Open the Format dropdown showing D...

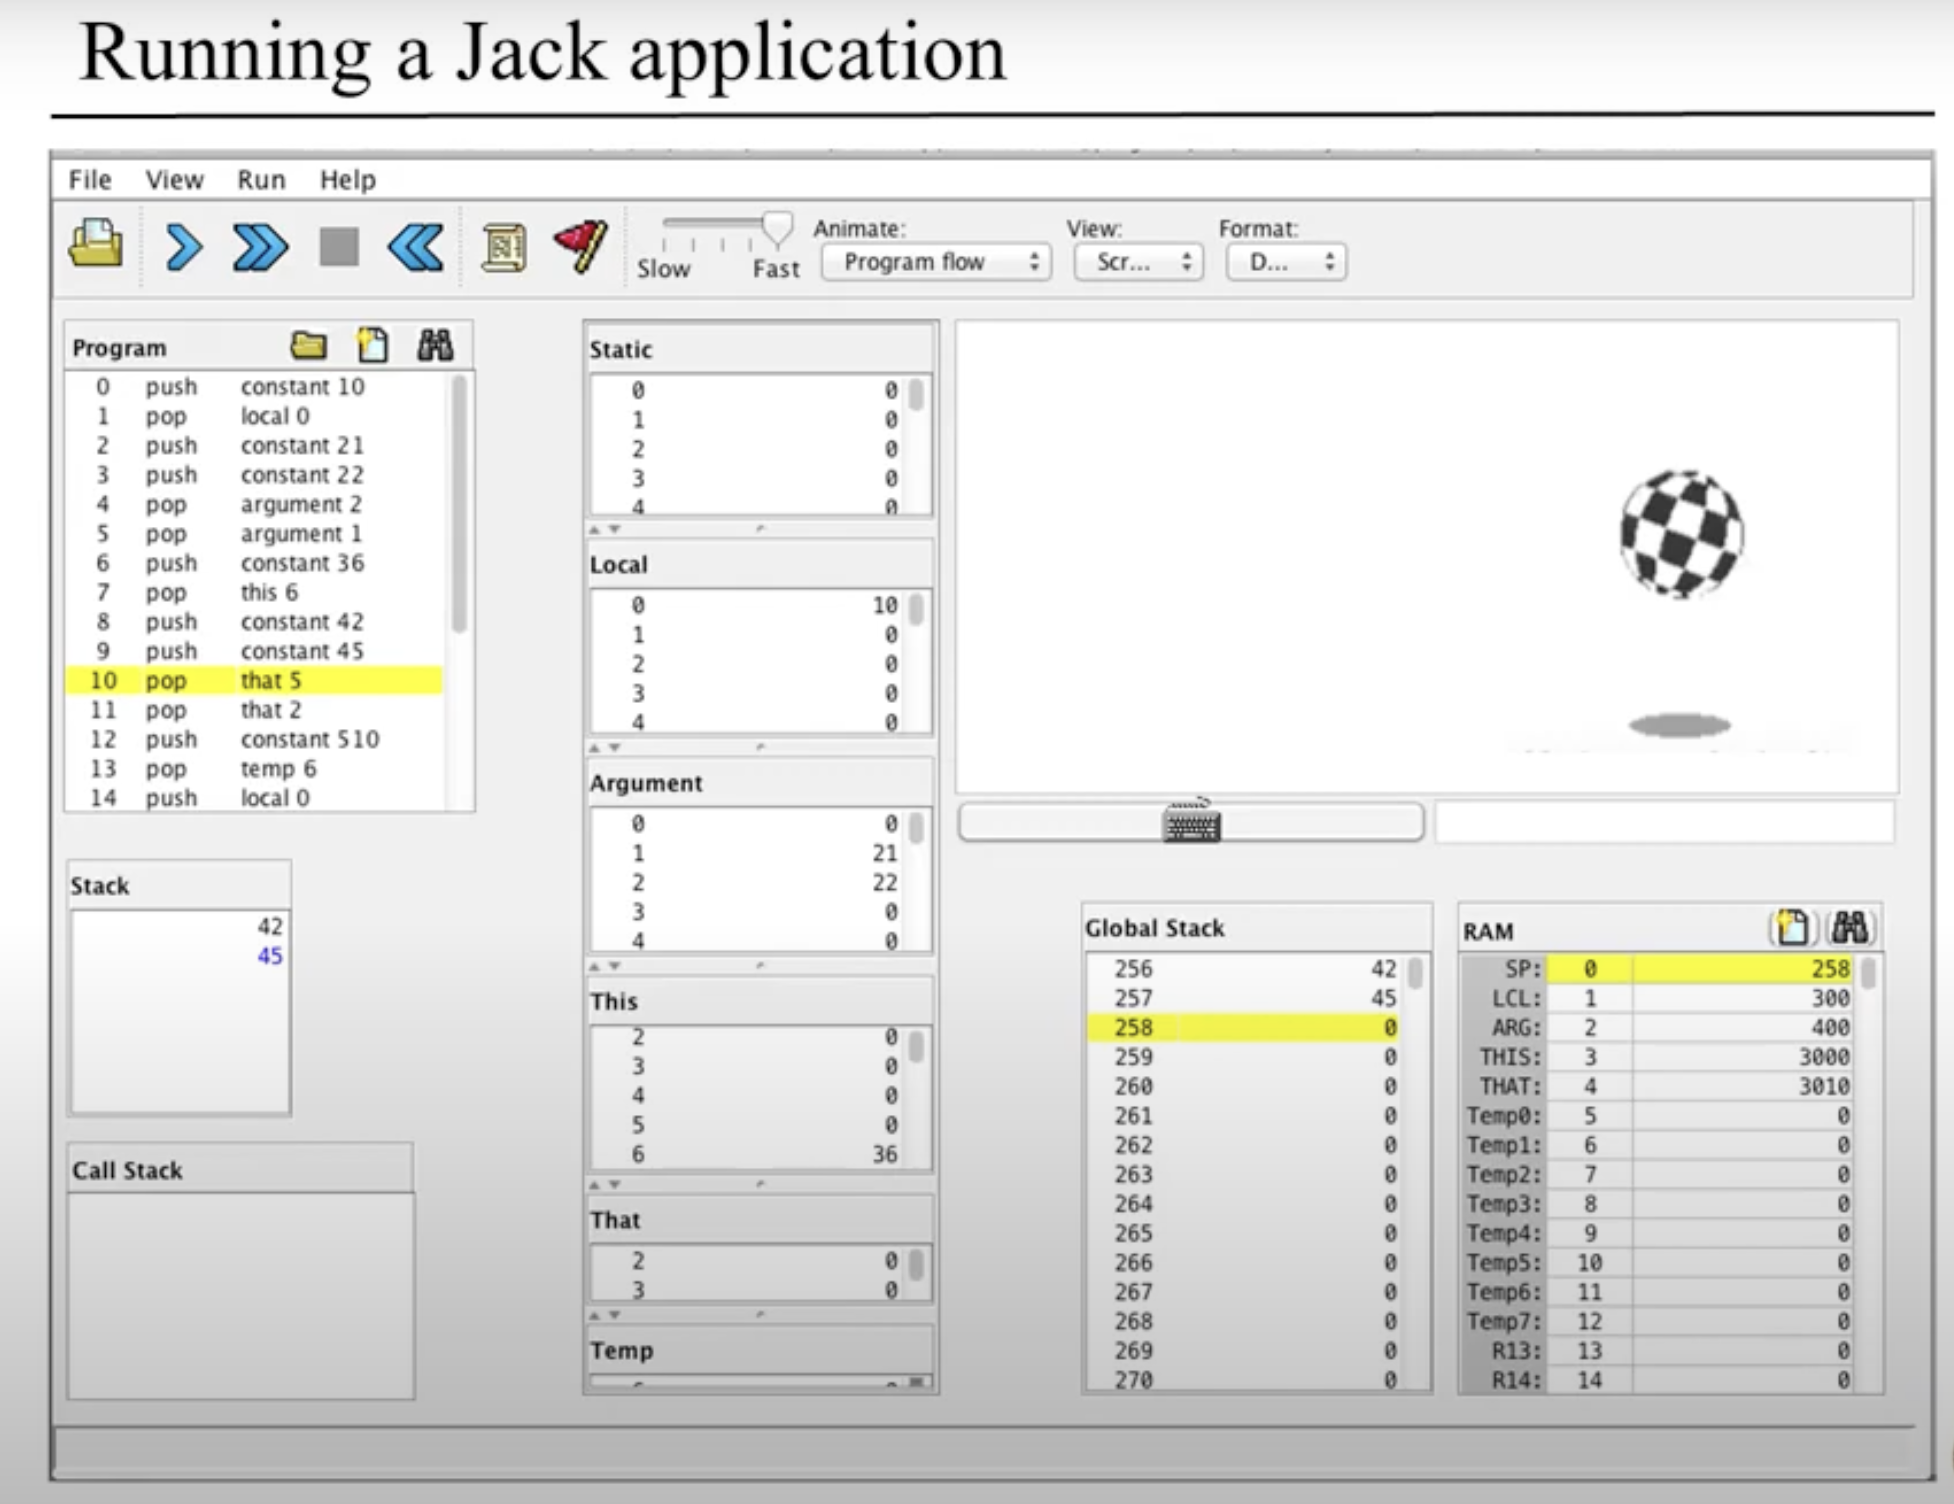pyautogui.click(x=1286, y=262)
